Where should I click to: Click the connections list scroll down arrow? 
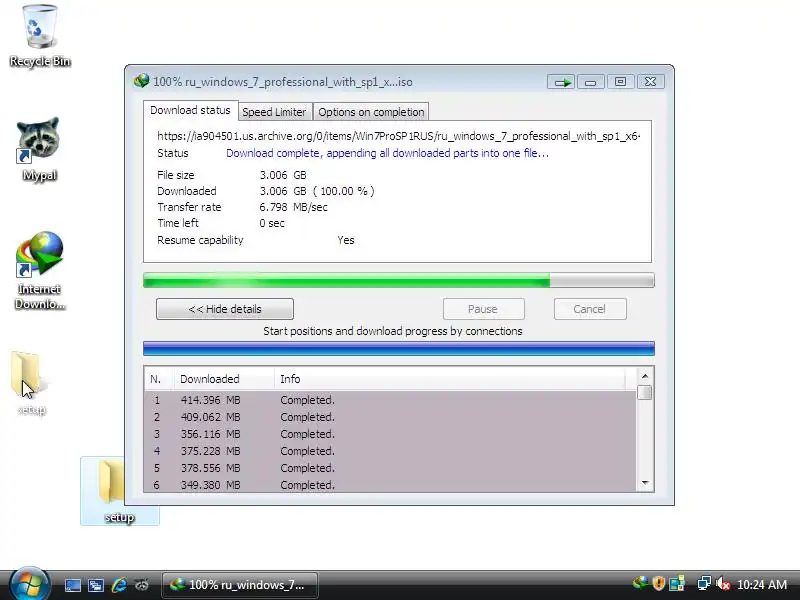click(x=645, y=483)
